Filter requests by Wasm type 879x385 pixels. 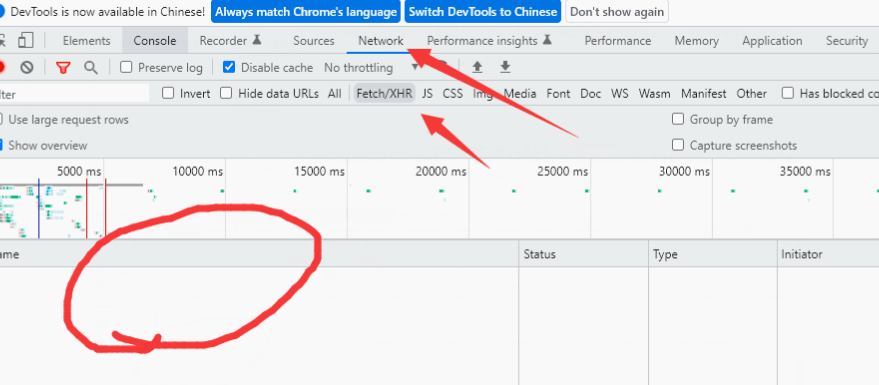654,94
